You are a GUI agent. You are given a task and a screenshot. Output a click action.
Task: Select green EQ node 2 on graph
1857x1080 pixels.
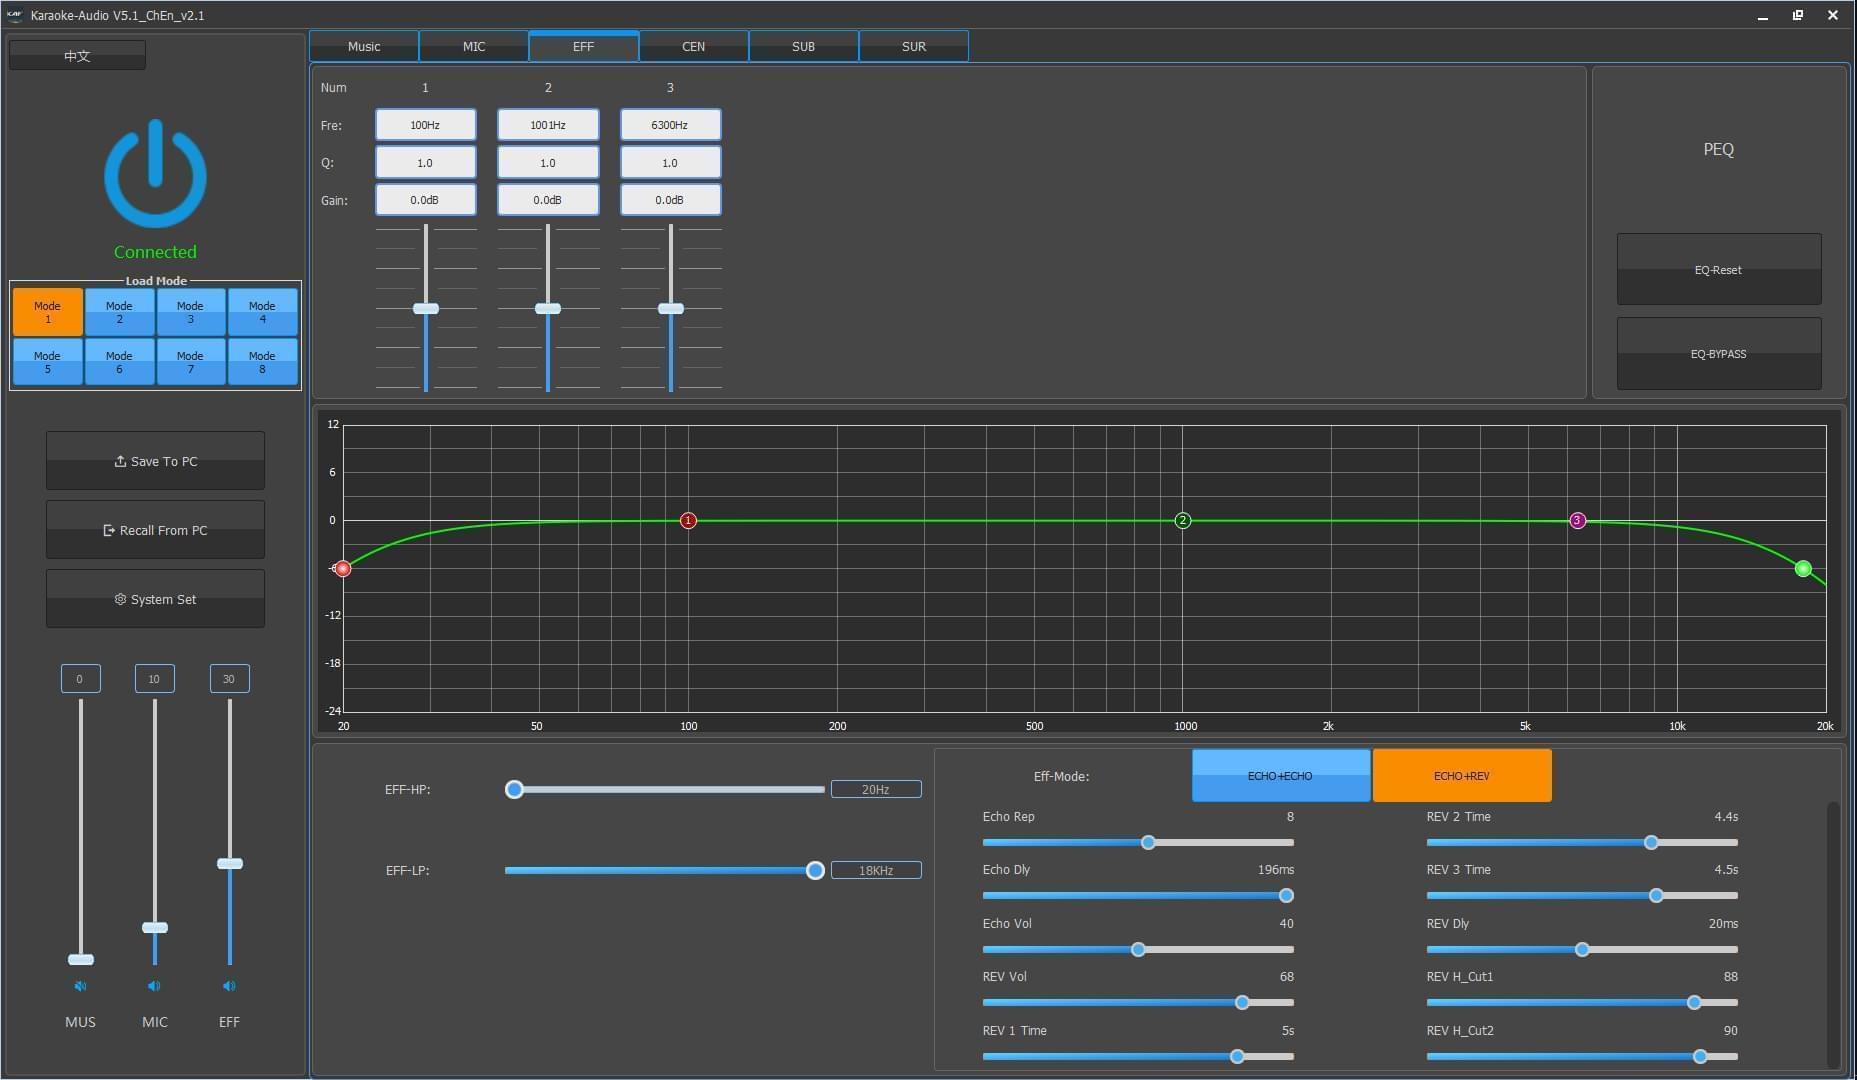pos(1183,520)
